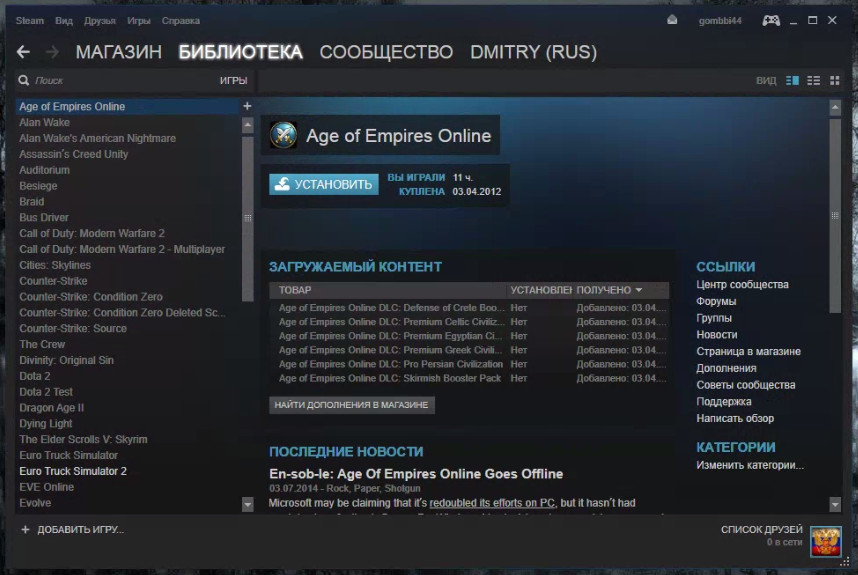
Task: Open Дополнения link
Action: pyautogui.click(x=726, y=368)
